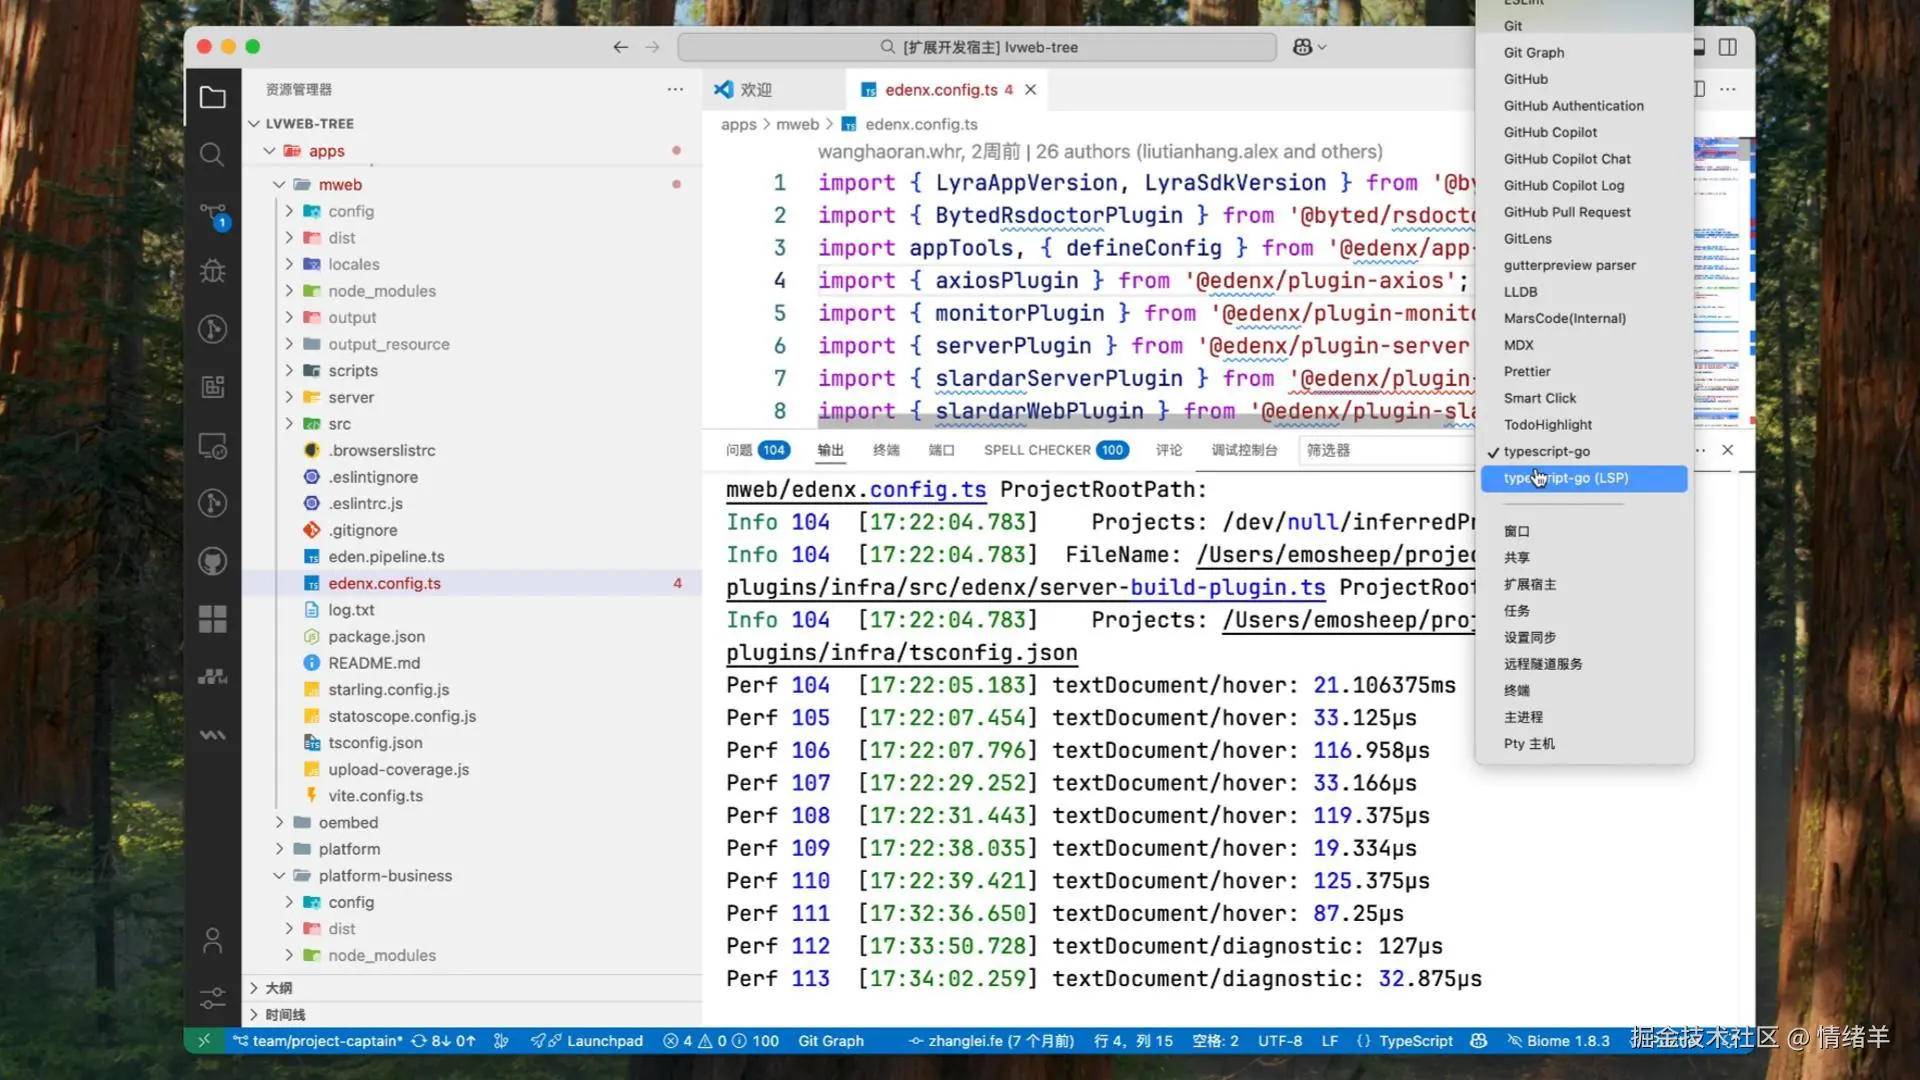Toggle the panel layout icon at top right
The height and width of the screenshot is (1080, 1920).
[x=1697, y=46]
